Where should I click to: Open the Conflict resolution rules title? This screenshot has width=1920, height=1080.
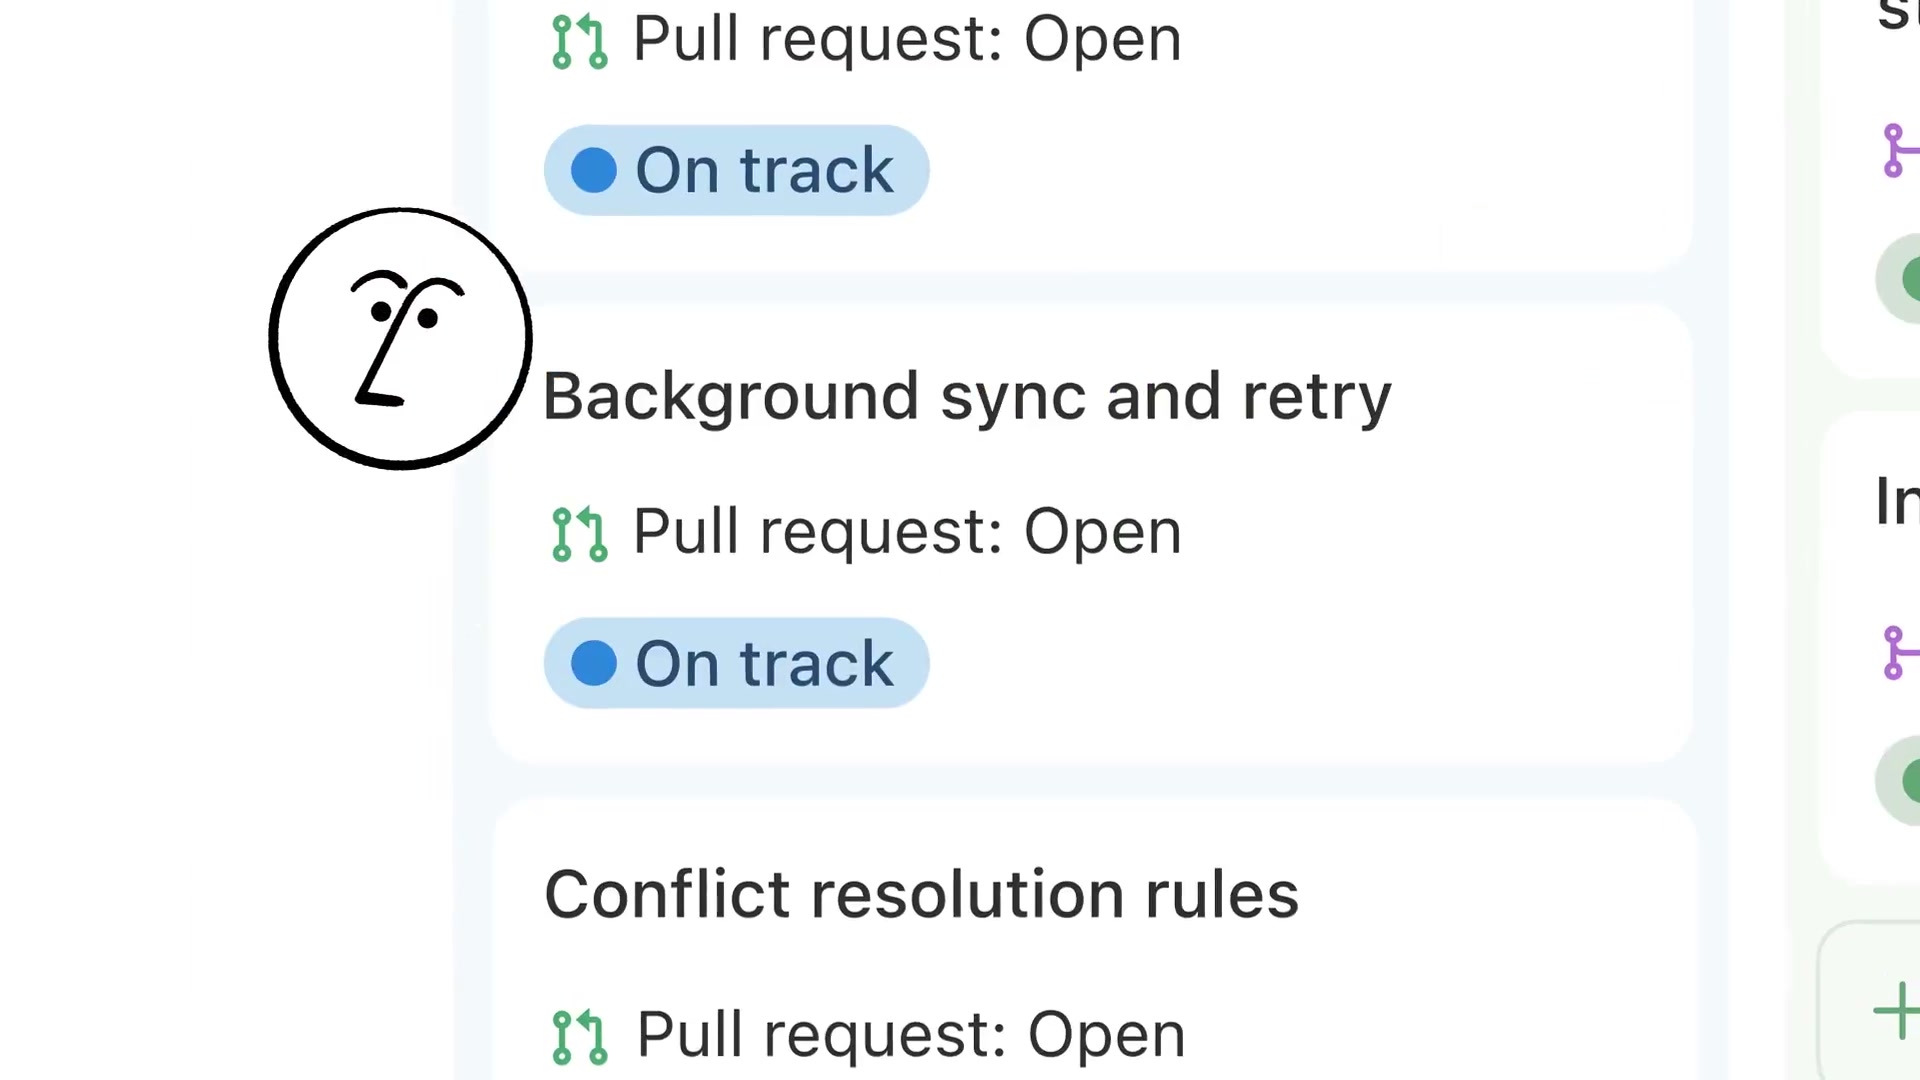point(921,894)
